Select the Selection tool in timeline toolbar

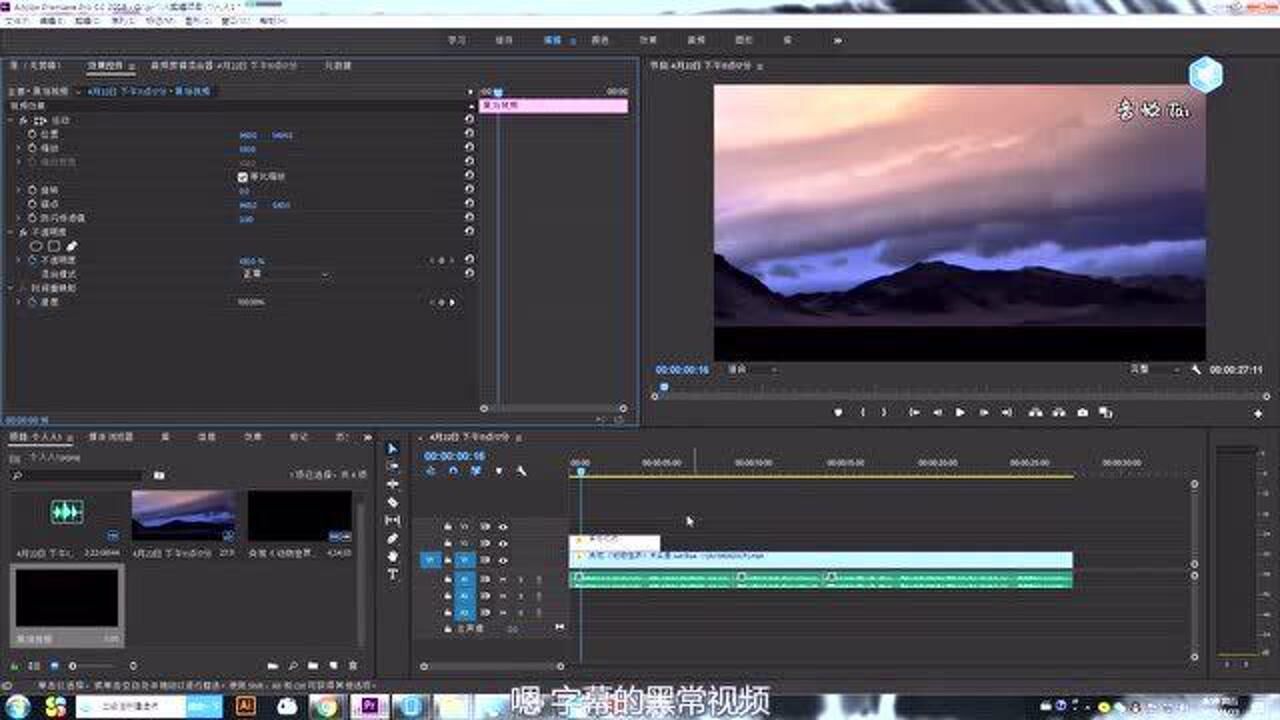coord(392,449)
